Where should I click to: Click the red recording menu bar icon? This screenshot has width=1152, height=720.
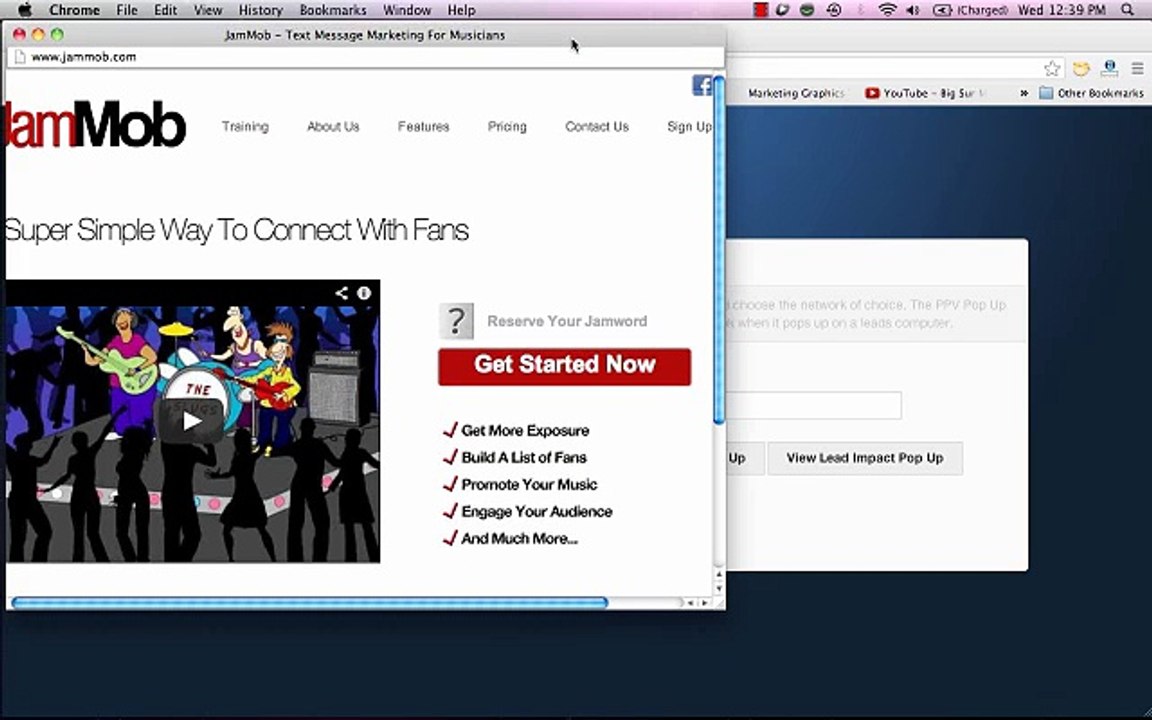pos(760,10)
